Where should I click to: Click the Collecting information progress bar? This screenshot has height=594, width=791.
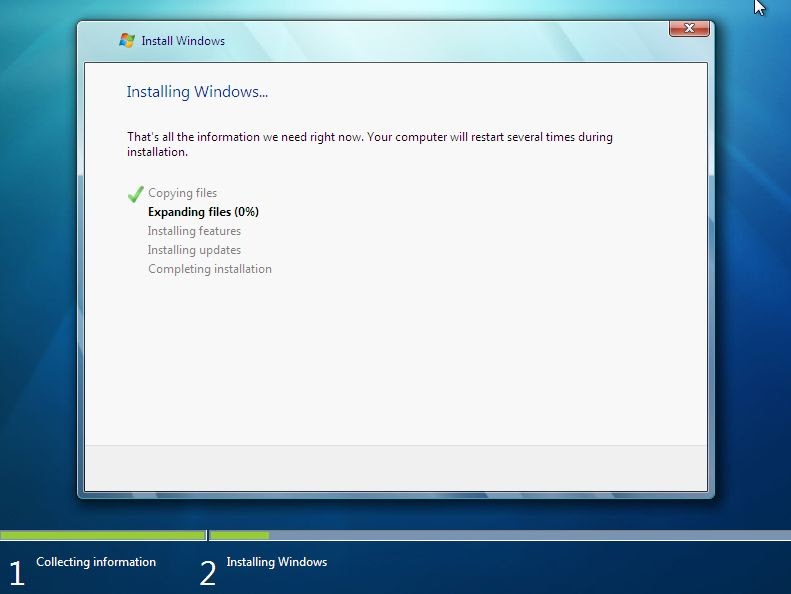pos(103,535)
